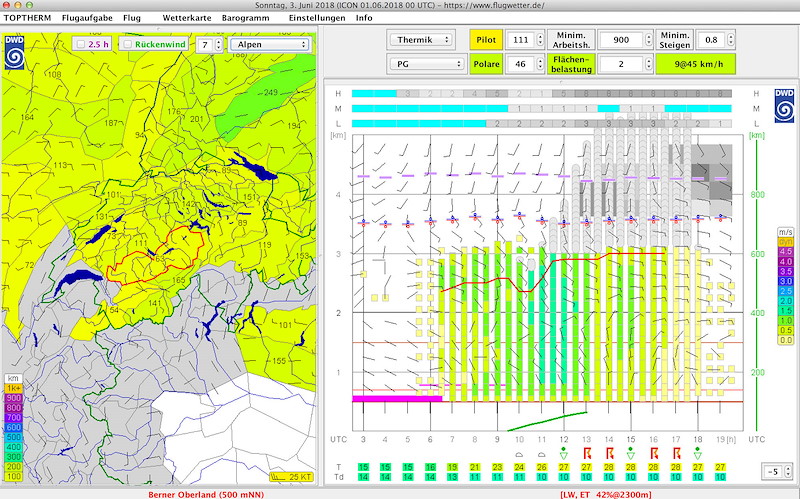The height and width of the screenshot is (499, 800).
Task: Click the dyn legend swatch
Action: click(x=786, y=242)
